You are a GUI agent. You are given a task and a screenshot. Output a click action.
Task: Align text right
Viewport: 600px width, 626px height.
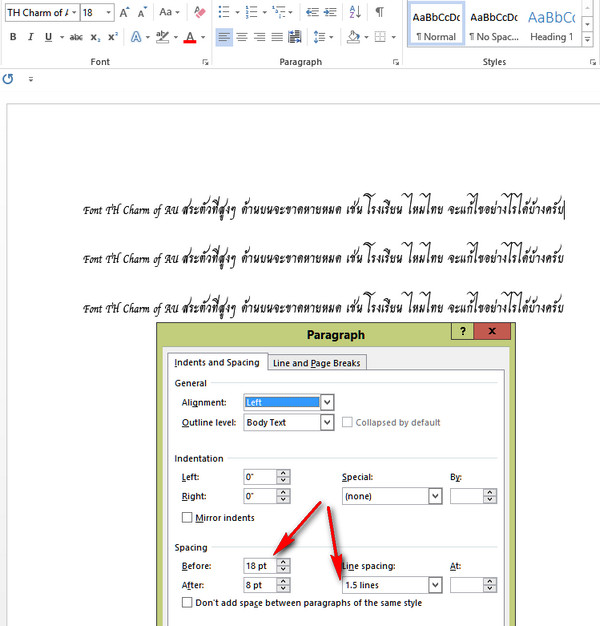[x=259, y=37]
